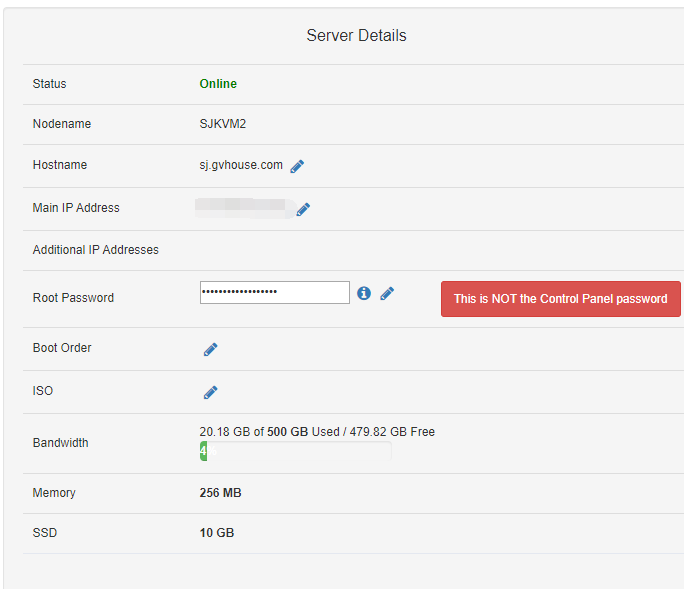The image size is (684, 589).
Task: Click the 20.18 GB of 500 GB usage text
Action: coord(317,432)
